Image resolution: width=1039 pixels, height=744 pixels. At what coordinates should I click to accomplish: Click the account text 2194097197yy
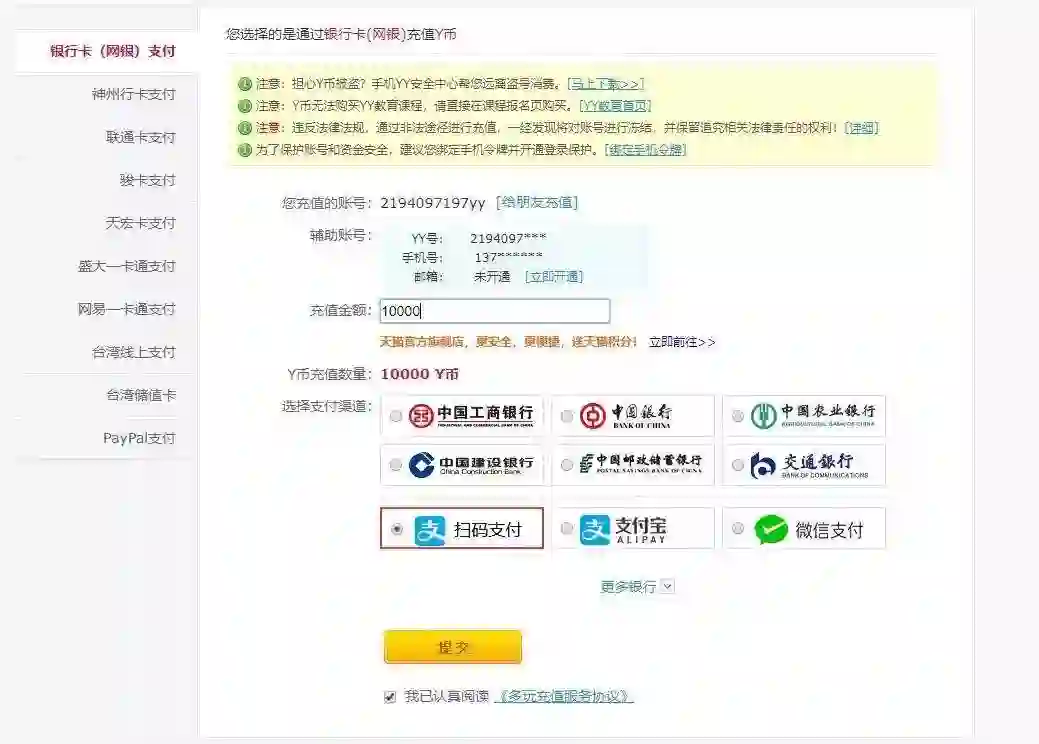[x=433, y=203]
